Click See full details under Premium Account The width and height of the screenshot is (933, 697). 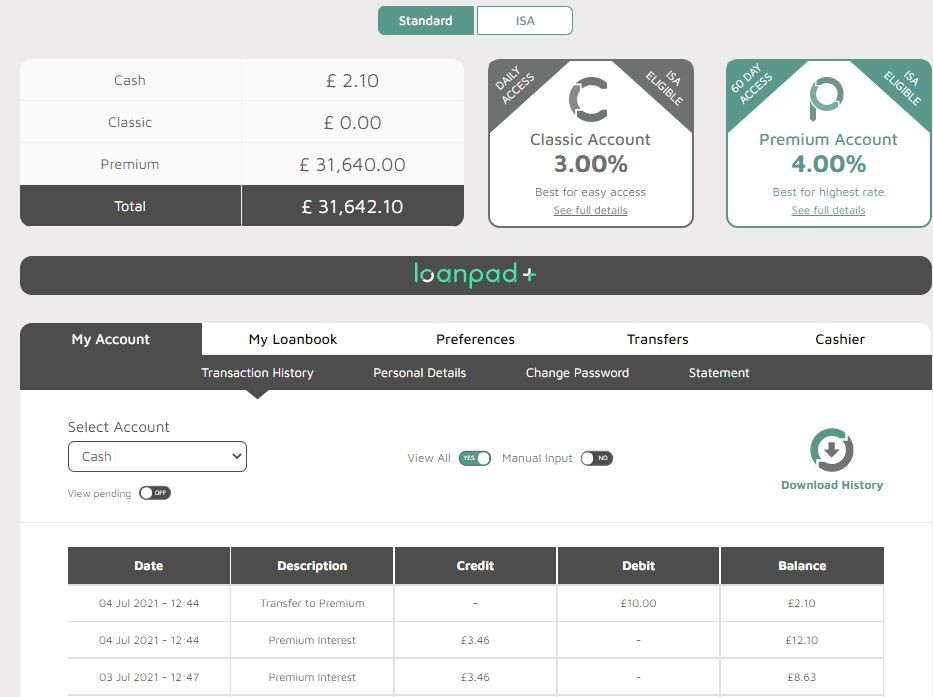(x=828, y=210)
